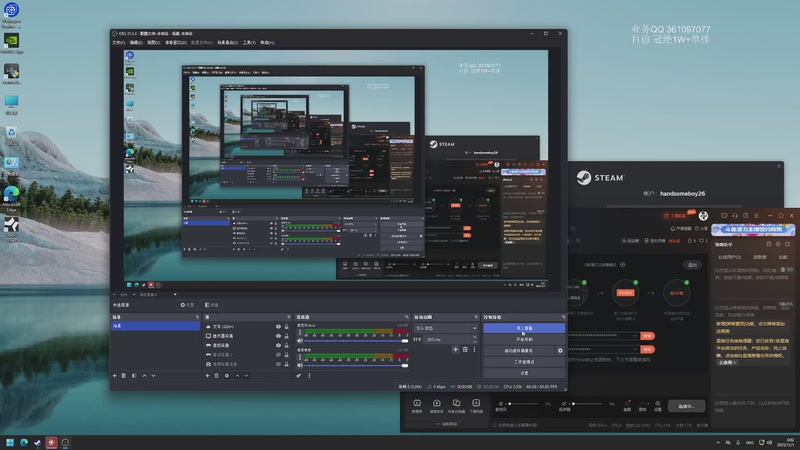The image size is (800, 450).
Task: Adjust the 麦克风/Aux volume slider
Action: coord(356,340)
